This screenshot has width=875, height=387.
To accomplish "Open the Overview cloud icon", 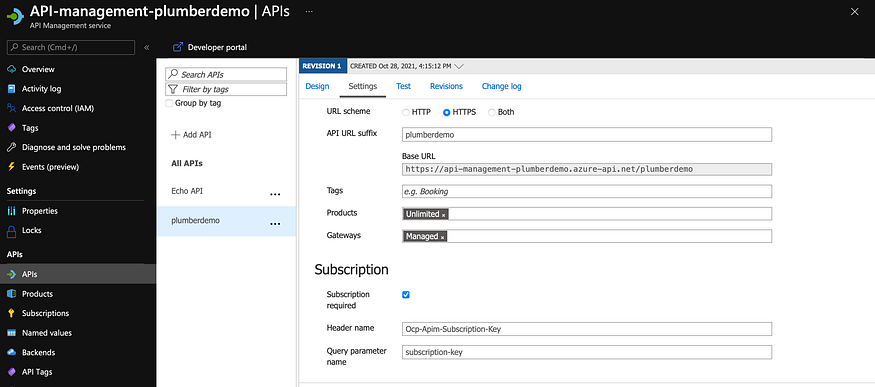I will [x=11, y=69].
